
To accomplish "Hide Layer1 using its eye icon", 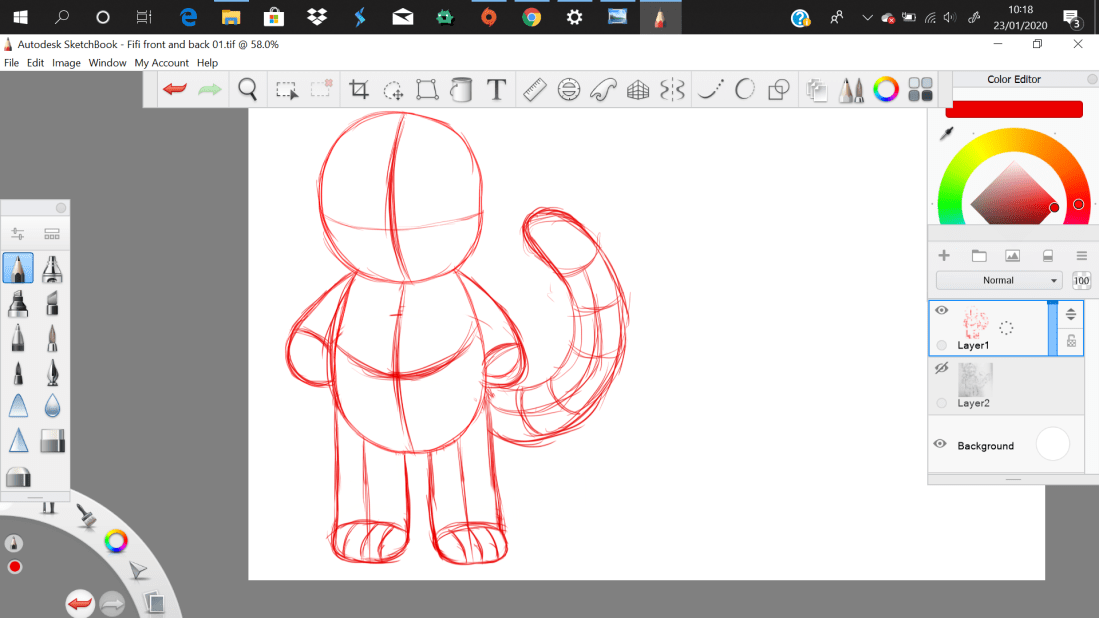I will pos(941,311).
